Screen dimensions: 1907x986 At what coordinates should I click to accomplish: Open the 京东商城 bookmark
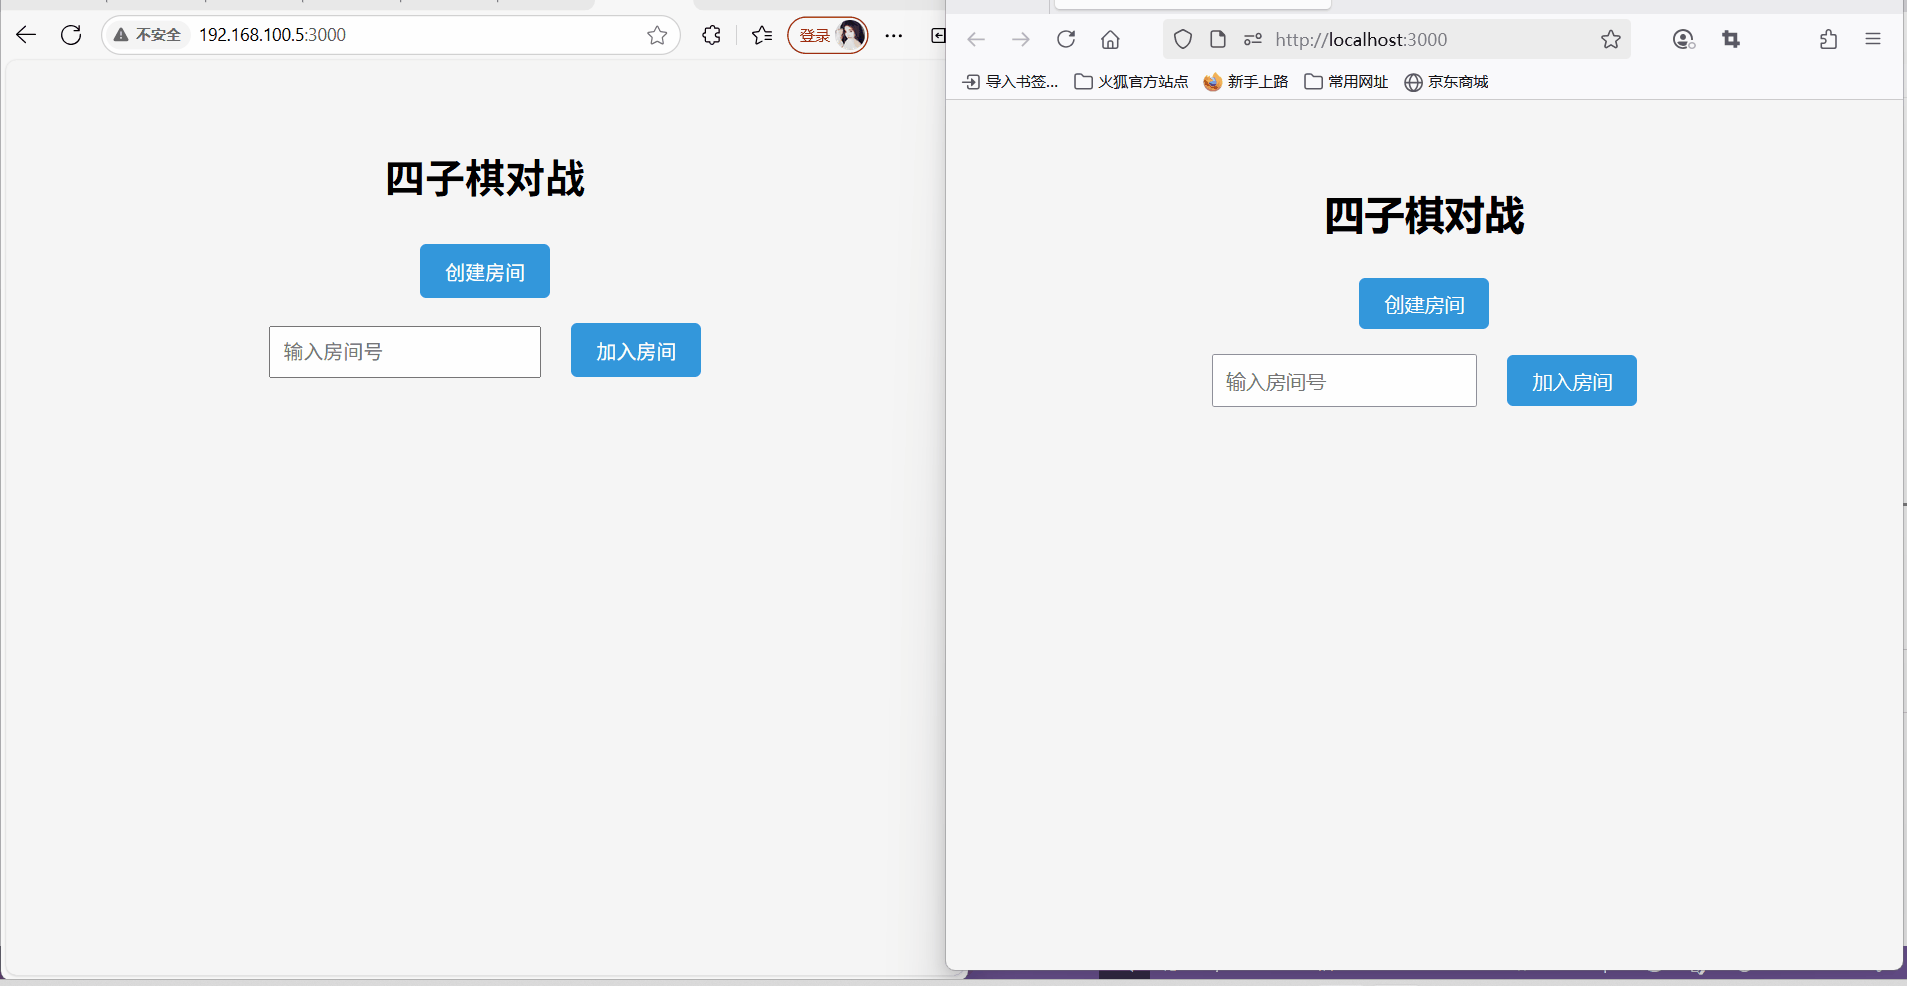[x=1447, y=82]
